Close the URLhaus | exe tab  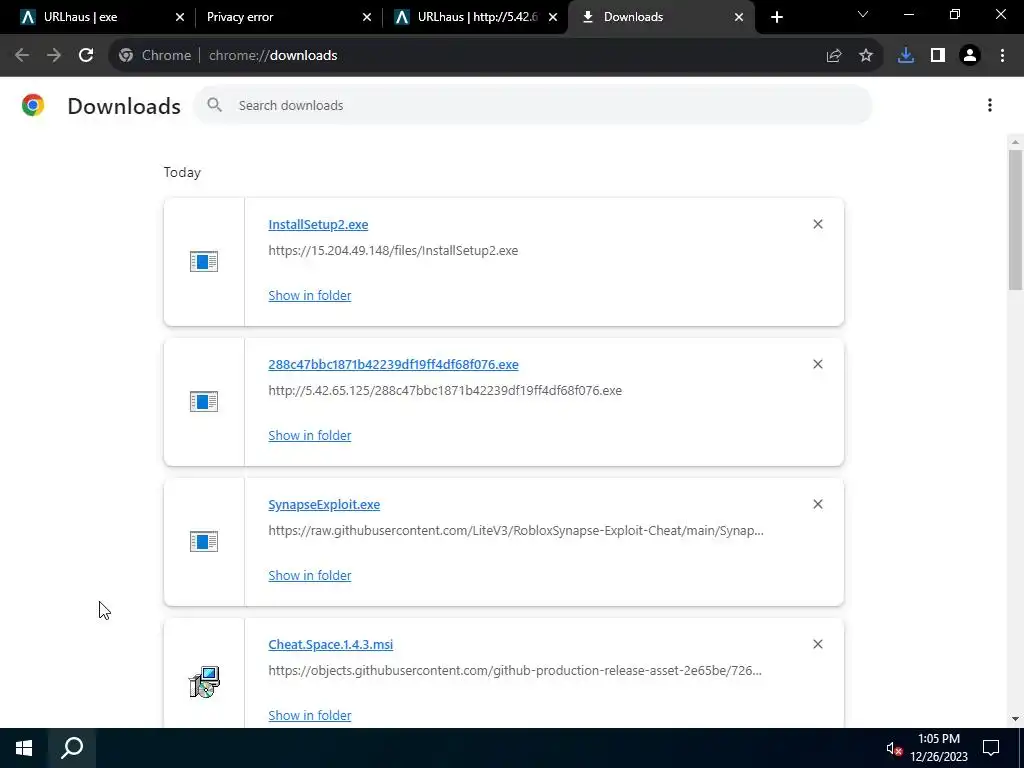[180, 17]
